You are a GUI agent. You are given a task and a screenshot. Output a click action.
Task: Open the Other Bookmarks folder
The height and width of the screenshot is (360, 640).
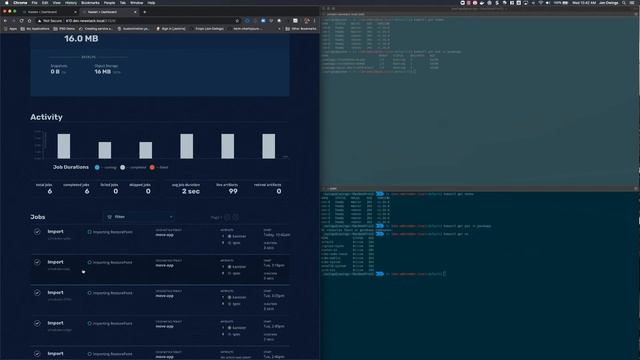[301, 29]
